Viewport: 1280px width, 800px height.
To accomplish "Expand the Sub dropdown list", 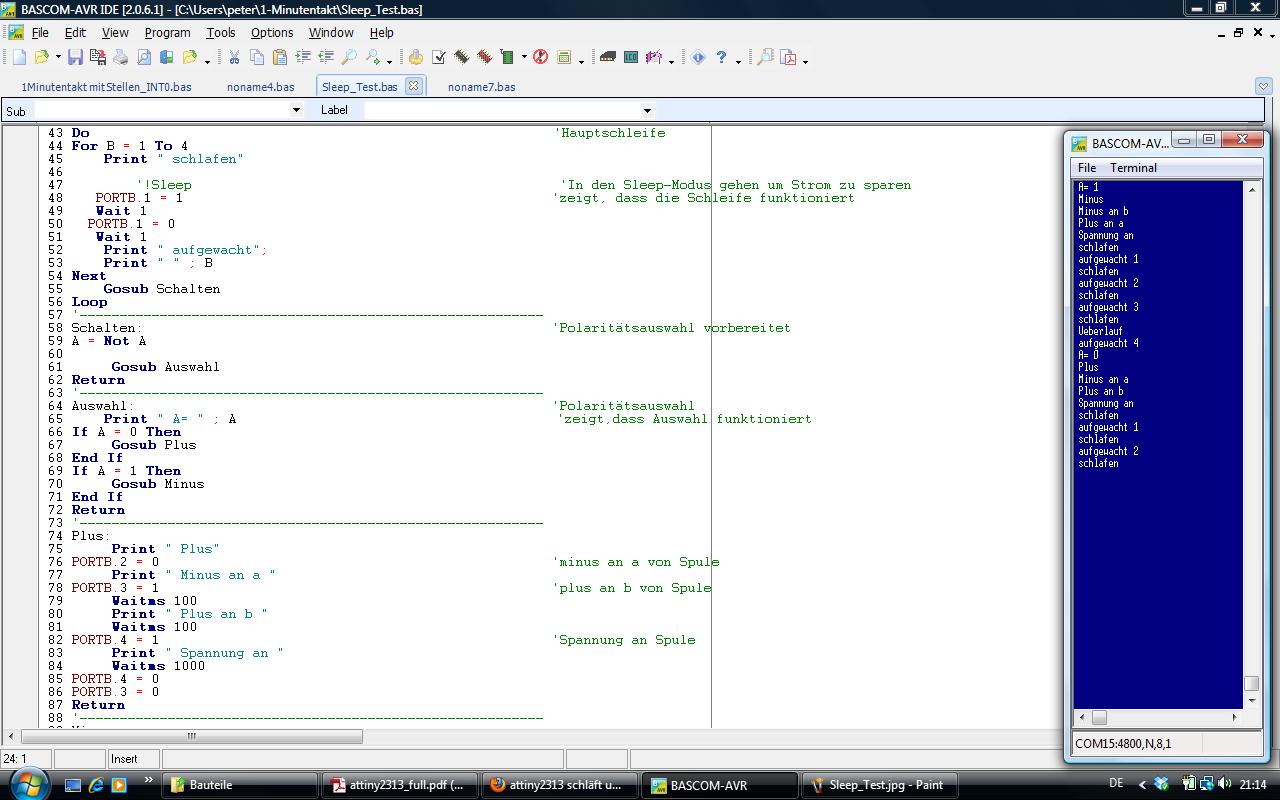I will (x=296, y=110).
